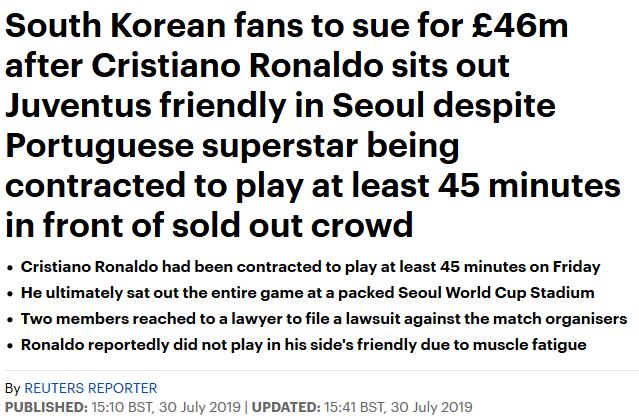This screenshot has height=420, width=639.
Task: Click 'Cristiano Ronaldo sits out' in headline
Action: tap(301, 66)
